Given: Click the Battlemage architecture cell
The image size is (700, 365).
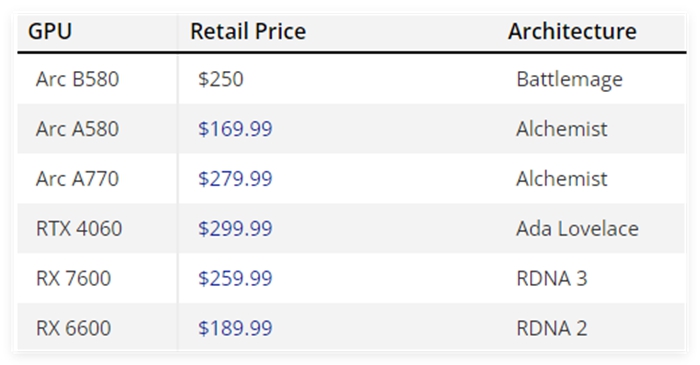Looking at the screenshot, I should point(569,80).
